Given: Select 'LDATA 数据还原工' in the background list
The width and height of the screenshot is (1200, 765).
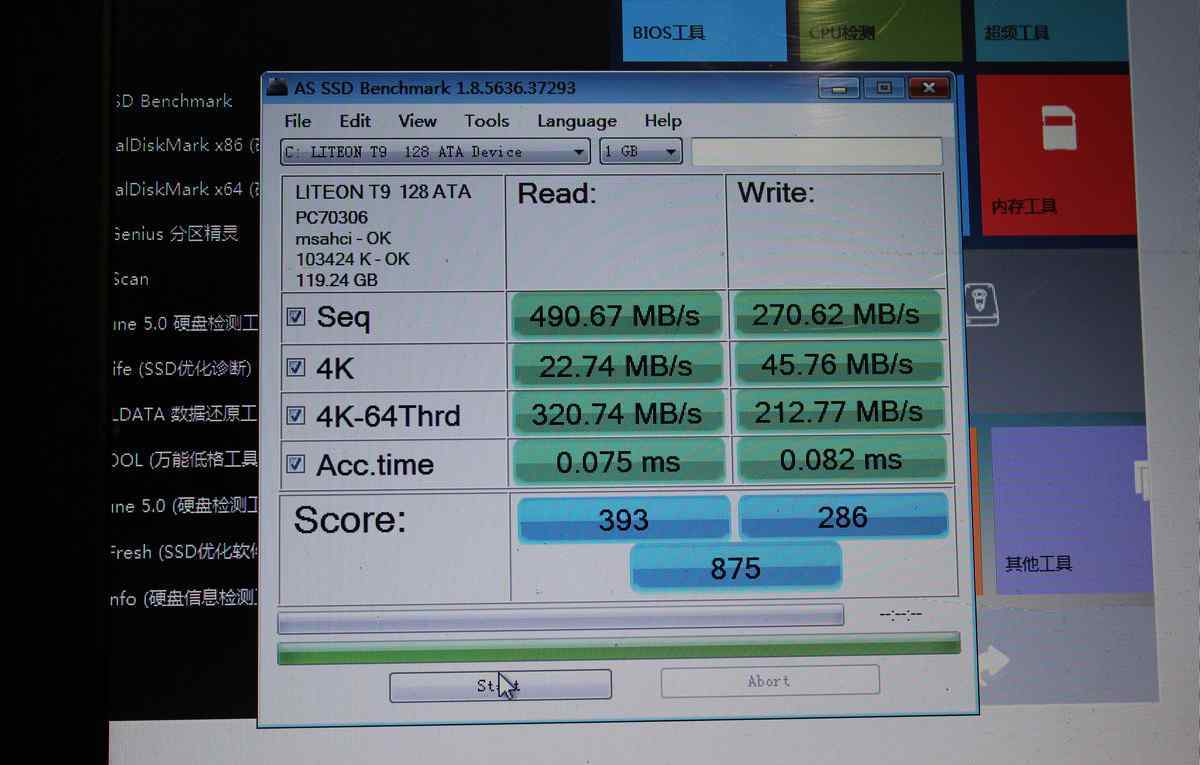Looking at the screenshot, I should pos(185,414).
